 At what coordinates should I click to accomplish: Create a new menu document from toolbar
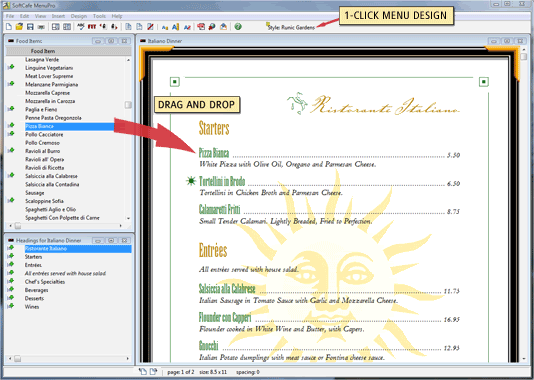9,27
